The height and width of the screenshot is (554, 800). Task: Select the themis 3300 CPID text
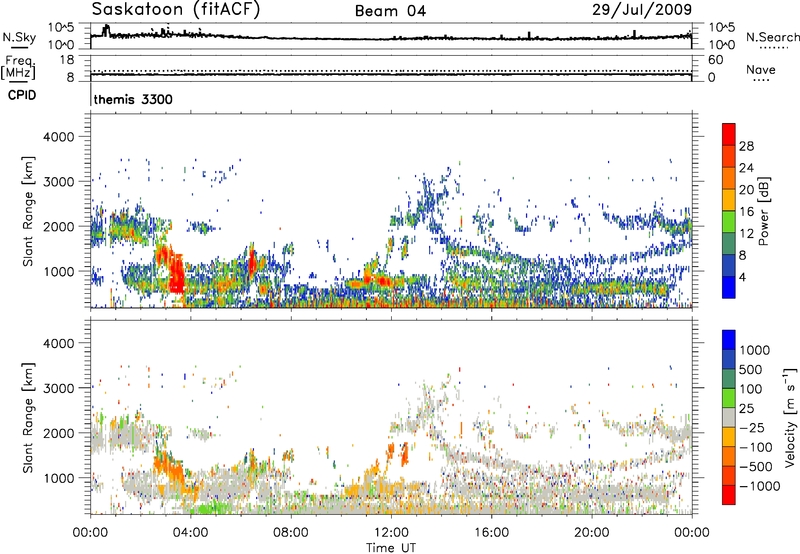coord(133,99)
